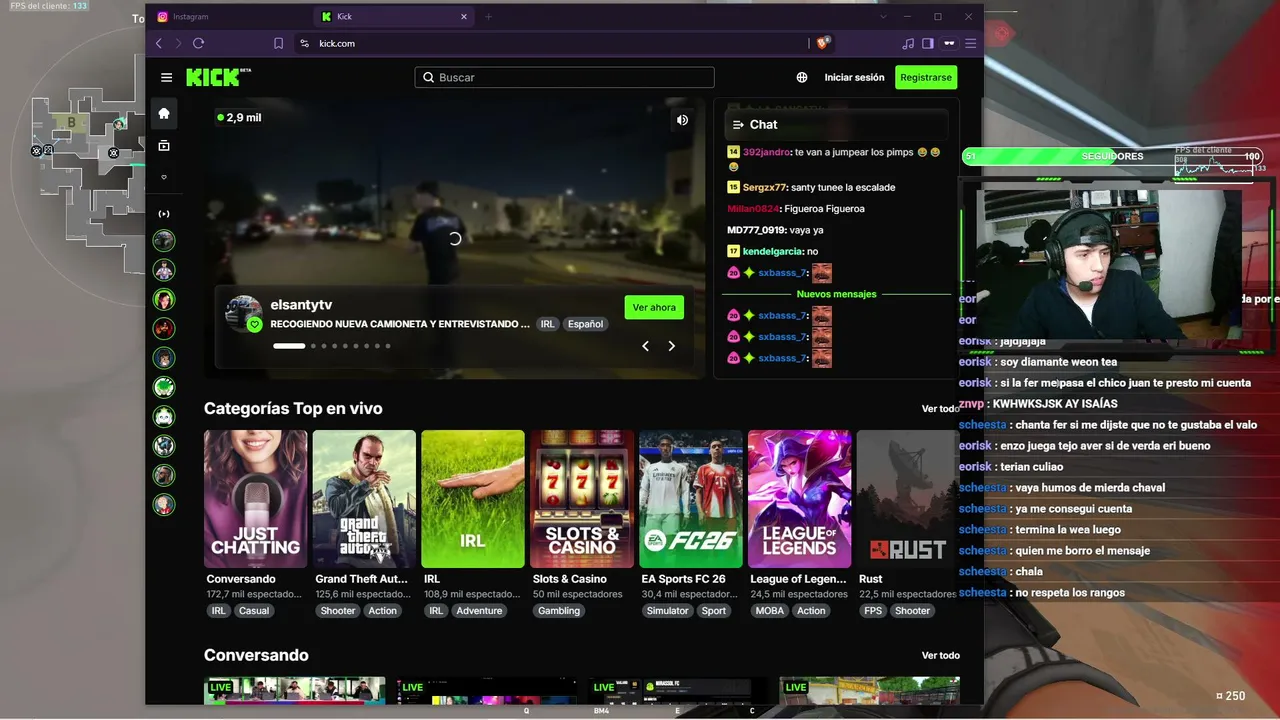Click username 392jandro in chat
The width and height of the screenshot is (1280, 720).
pyautogui.click(x=766, y=152)
